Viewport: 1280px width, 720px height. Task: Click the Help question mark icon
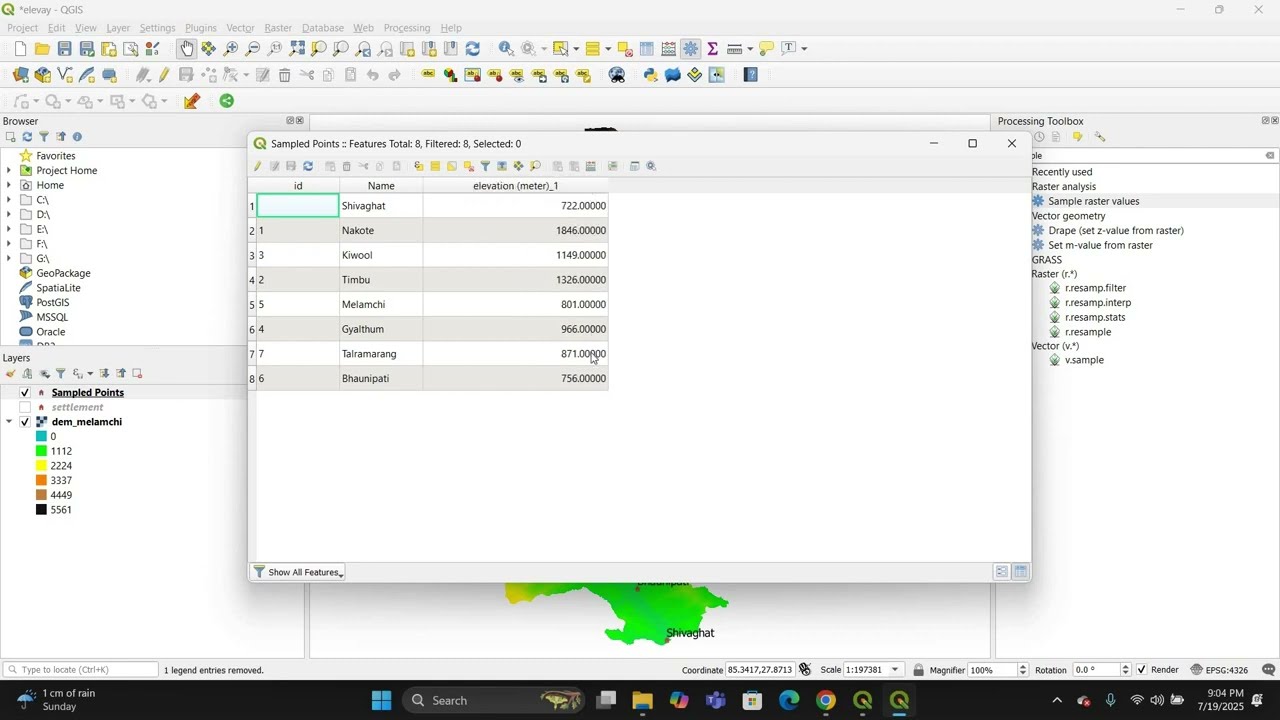tap(751, 75)
